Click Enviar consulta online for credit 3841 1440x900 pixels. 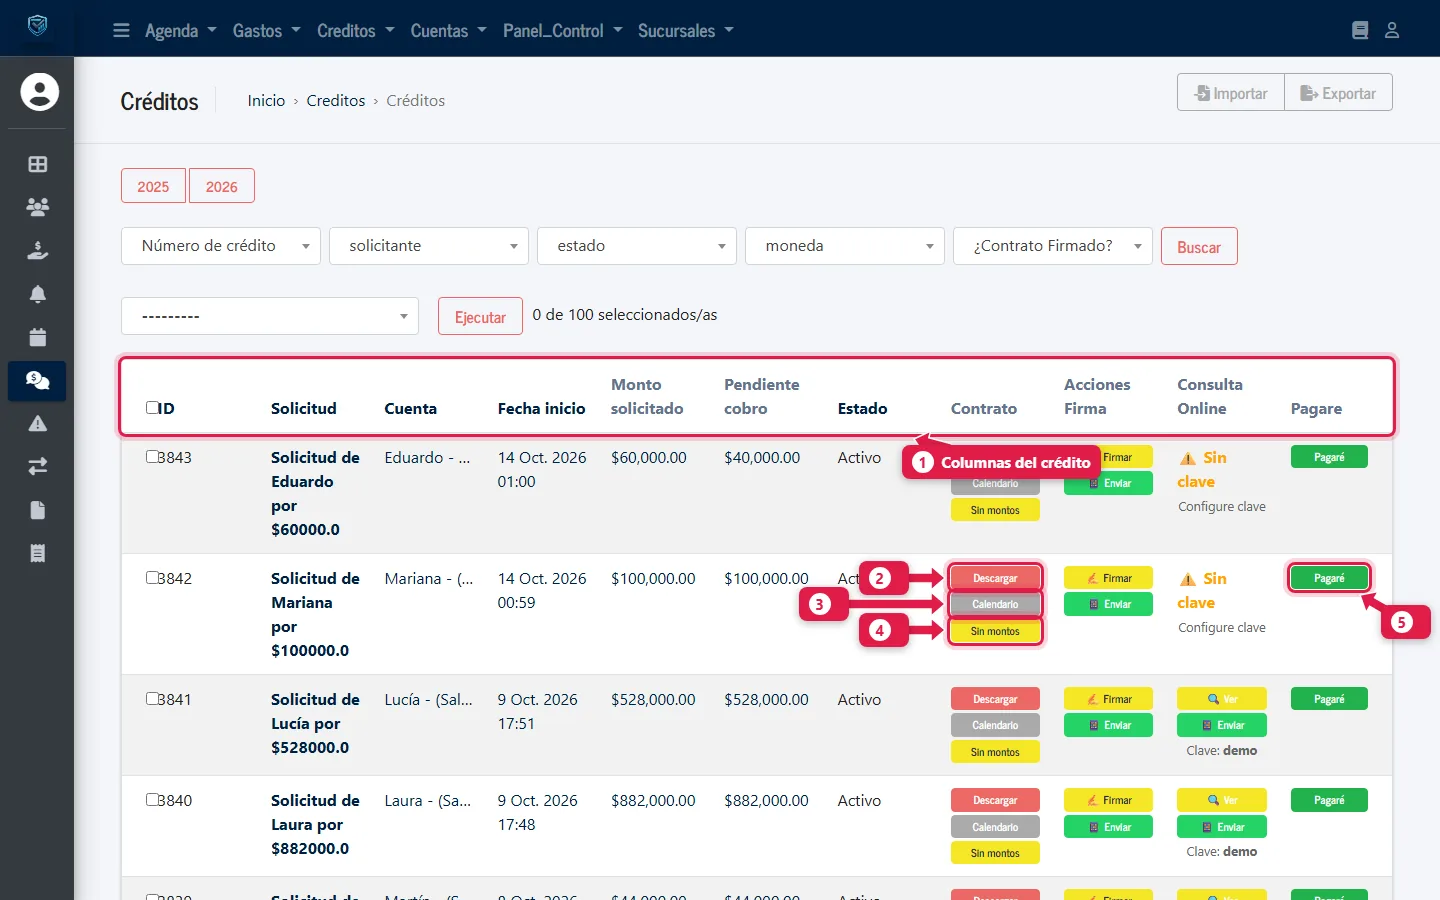(x=1222, y=725)
